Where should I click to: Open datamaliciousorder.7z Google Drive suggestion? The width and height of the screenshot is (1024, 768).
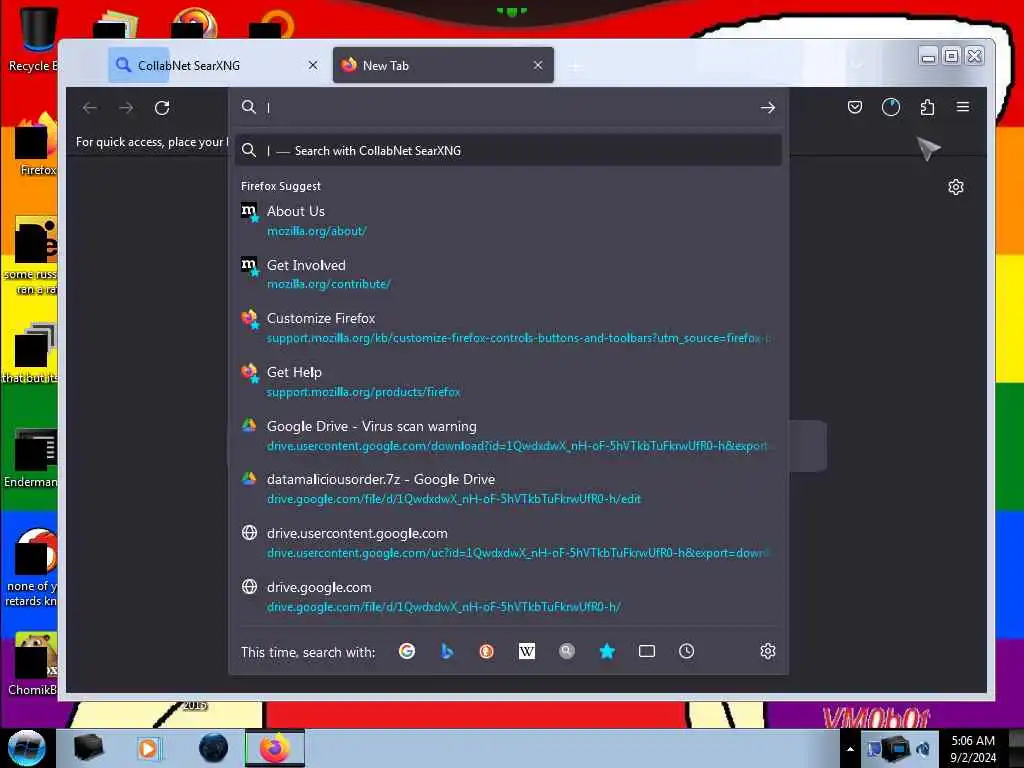point(508,489)
